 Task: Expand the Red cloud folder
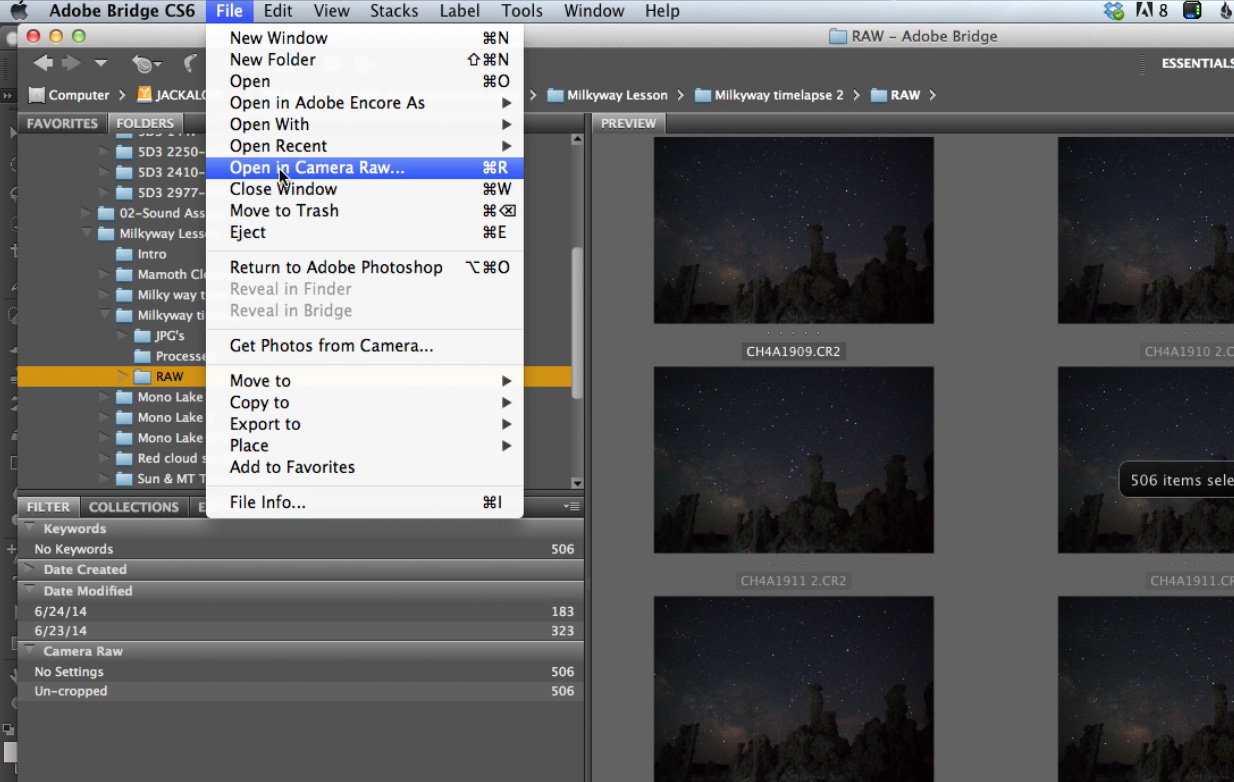(103, 458)
